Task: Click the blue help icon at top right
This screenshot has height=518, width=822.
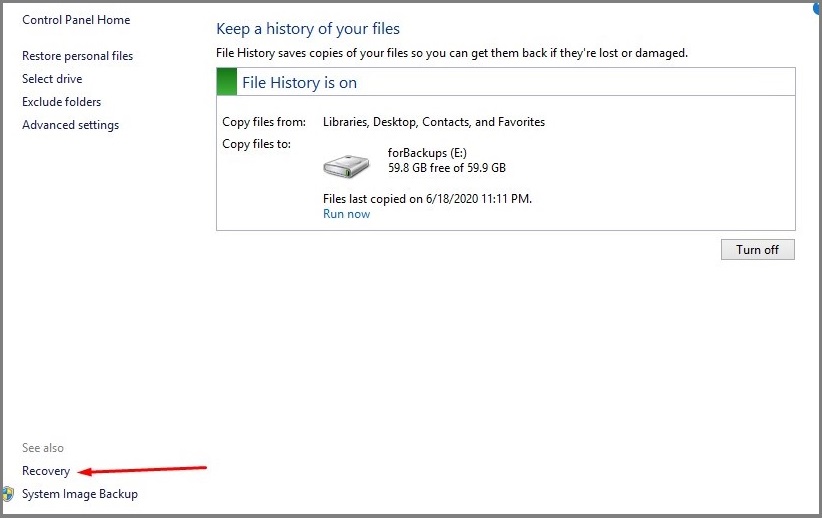Action: [x=816, y=6]
